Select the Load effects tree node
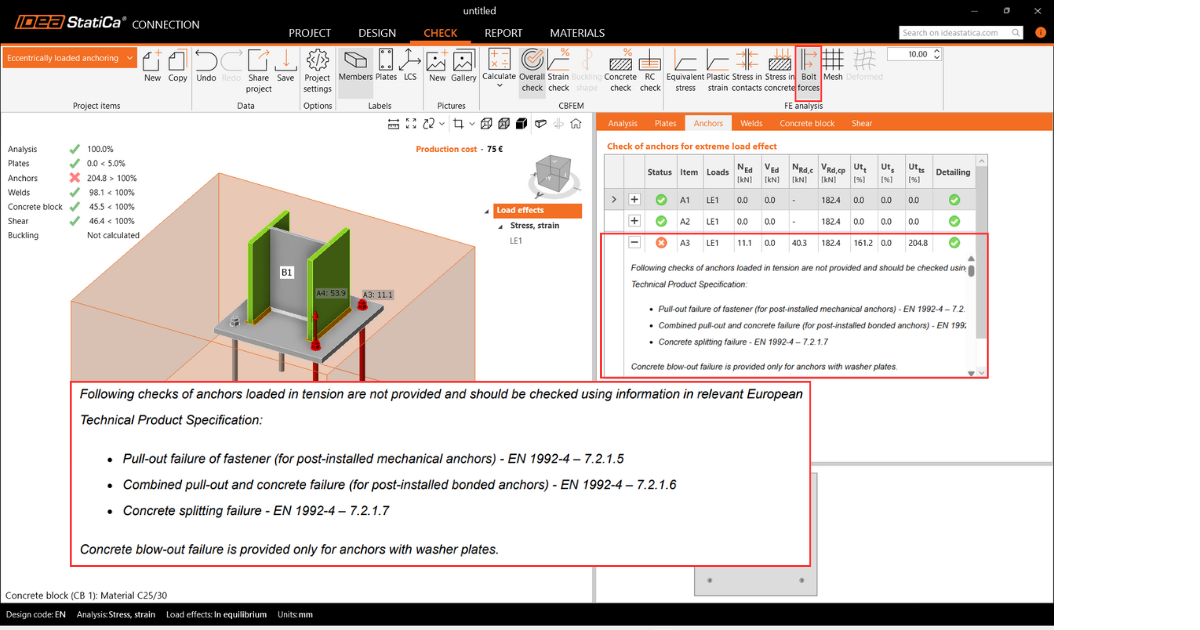The height and width of the screenshot is (630, 1200). tap(537, 211)
